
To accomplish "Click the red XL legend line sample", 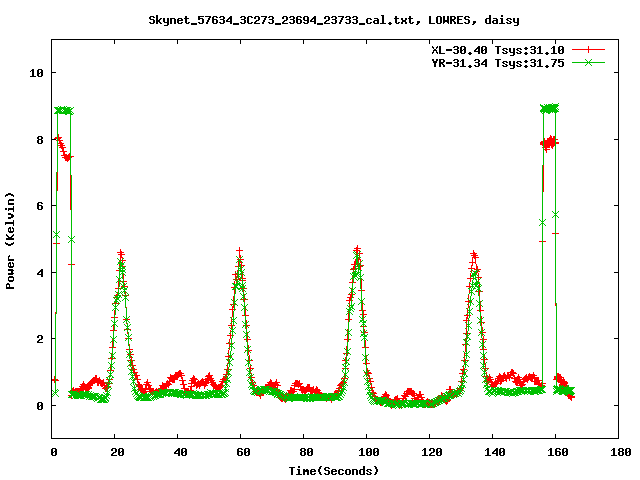I will [x=588, y=50].
